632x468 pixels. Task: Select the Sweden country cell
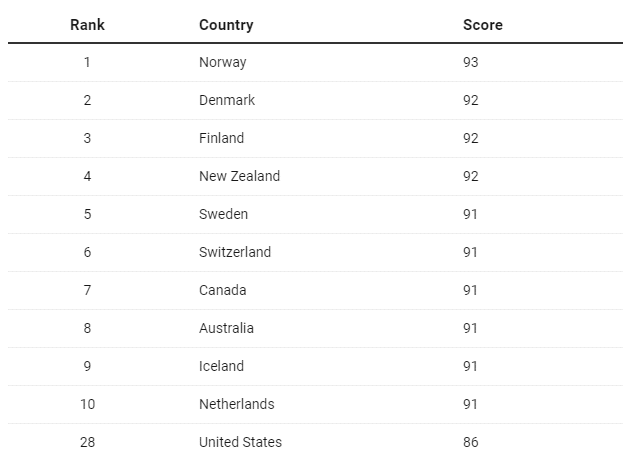coord(223,214)
